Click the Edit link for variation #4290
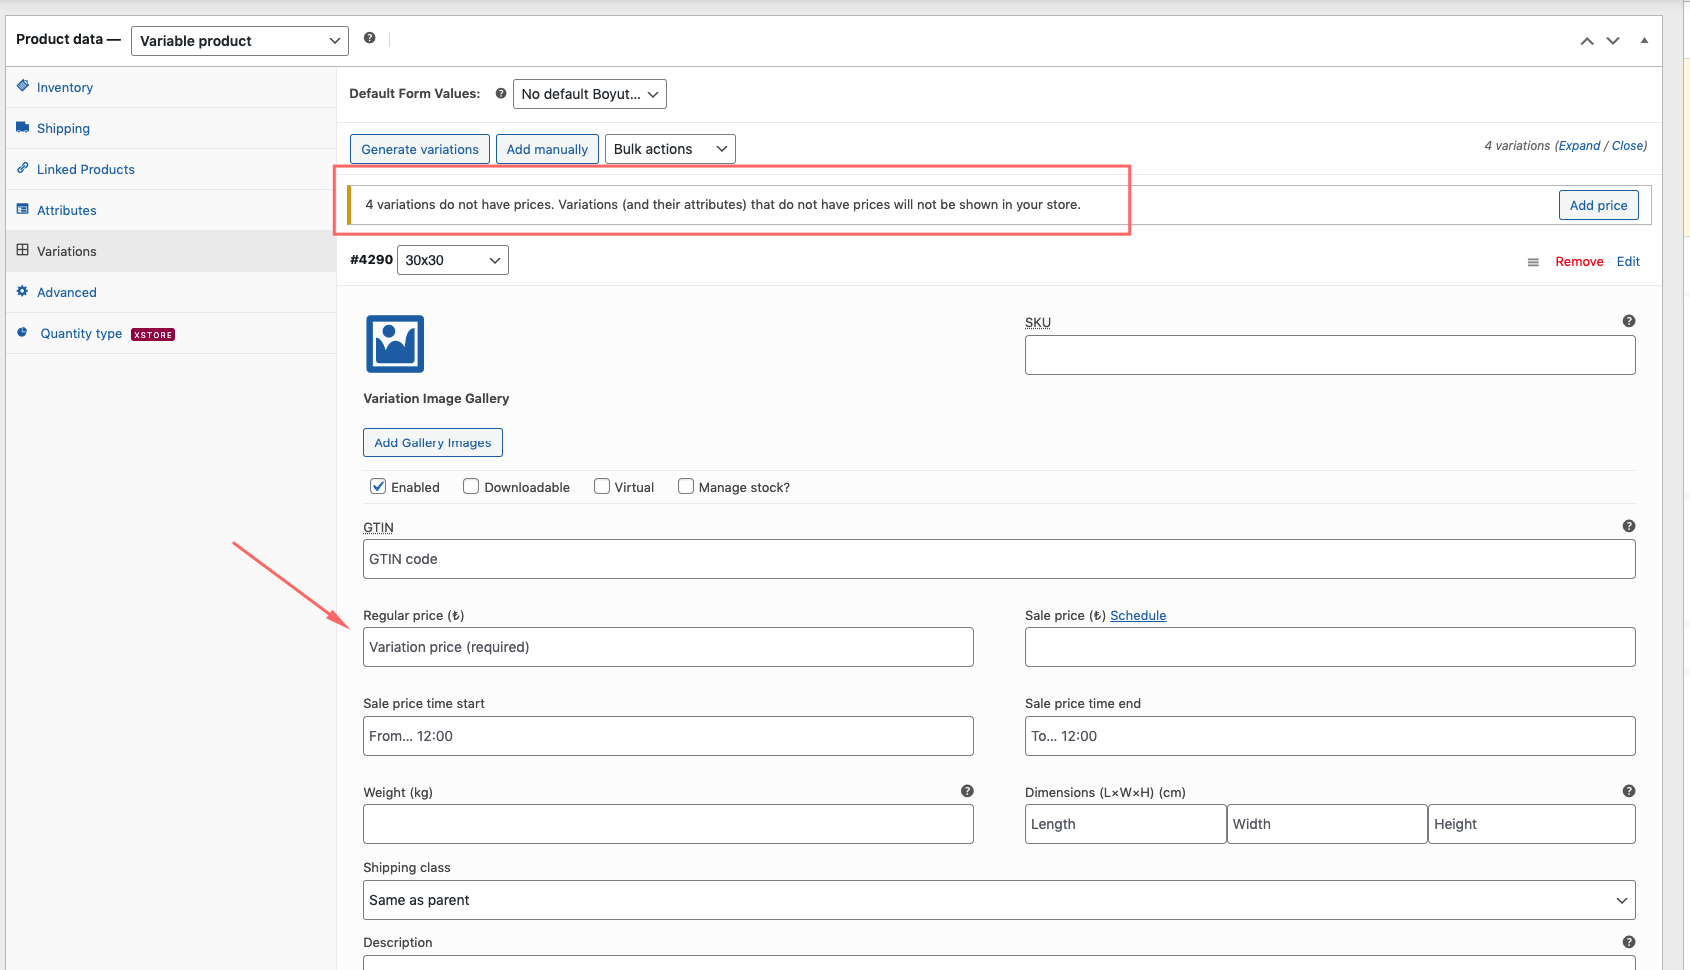The image size is (1690, 970). point(1628,262)
